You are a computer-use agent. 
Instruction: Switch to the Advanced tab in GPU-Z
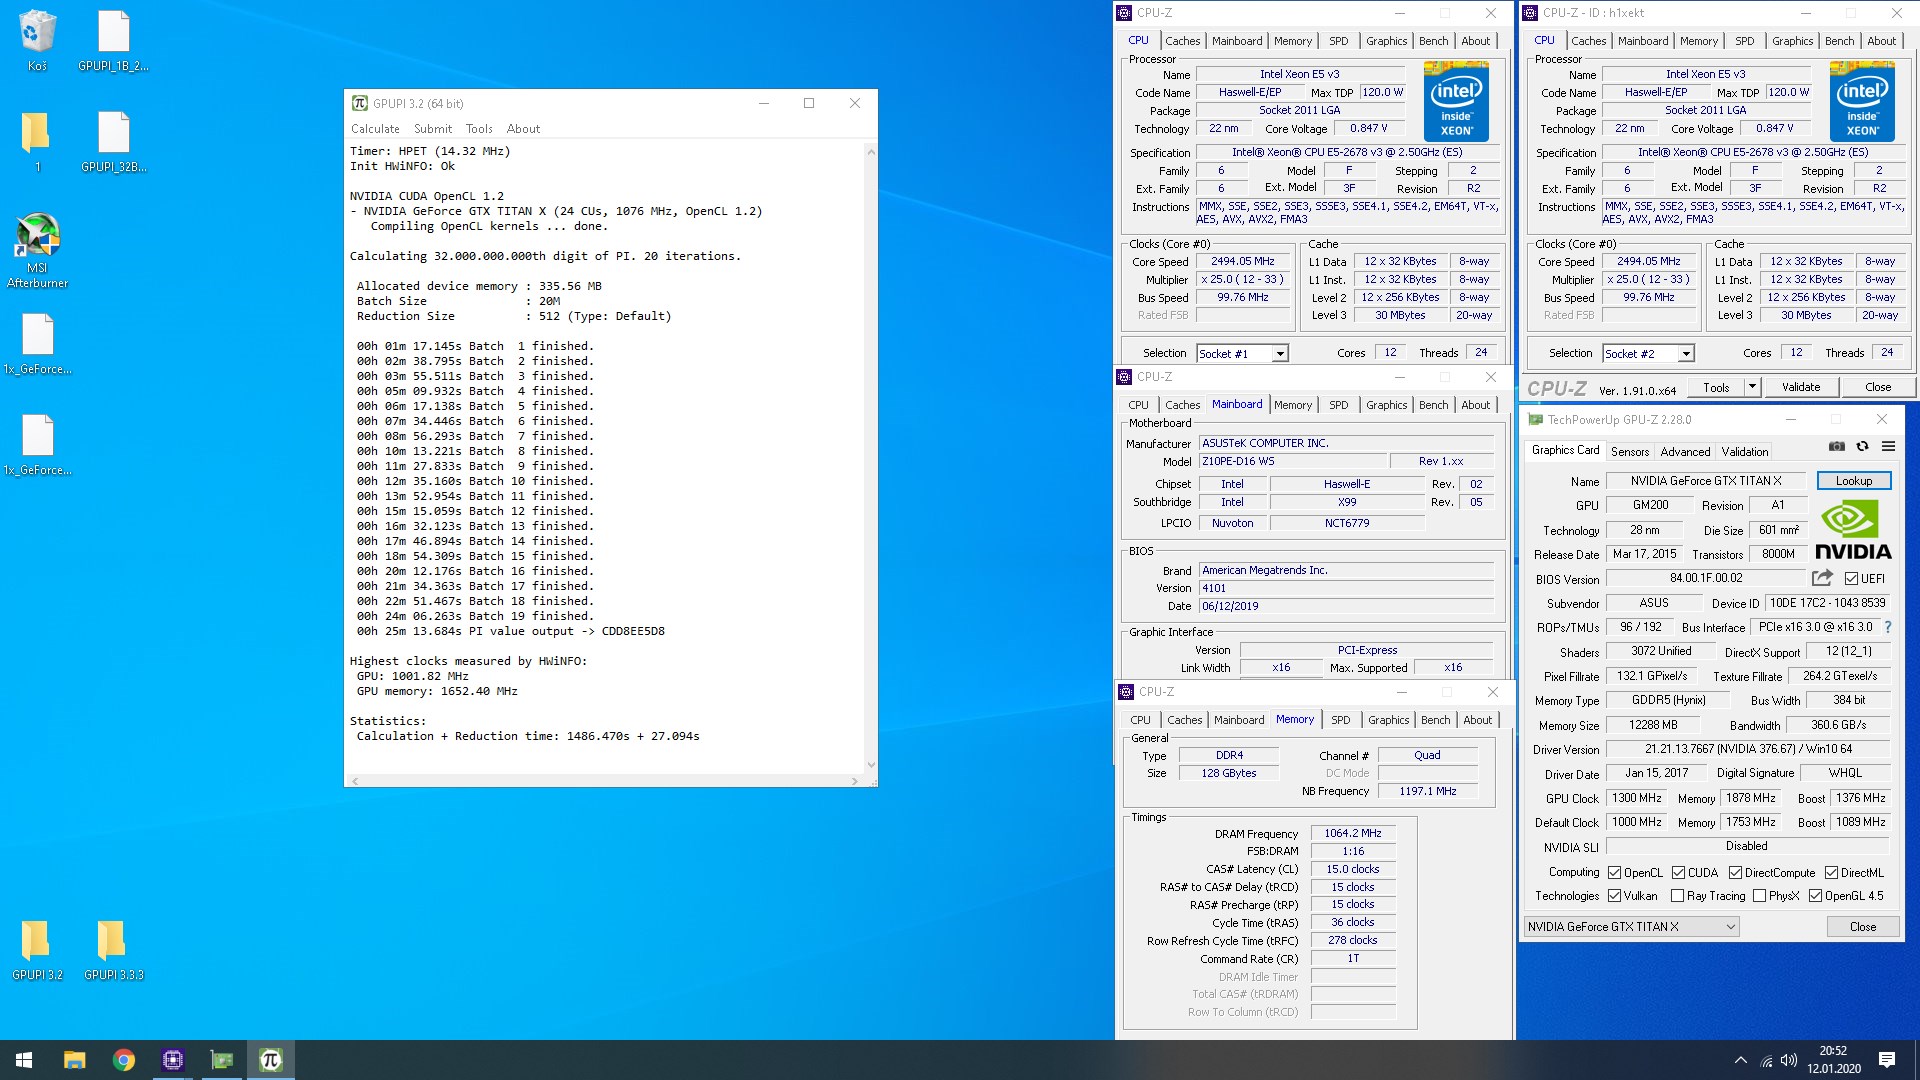[1685, 451]
